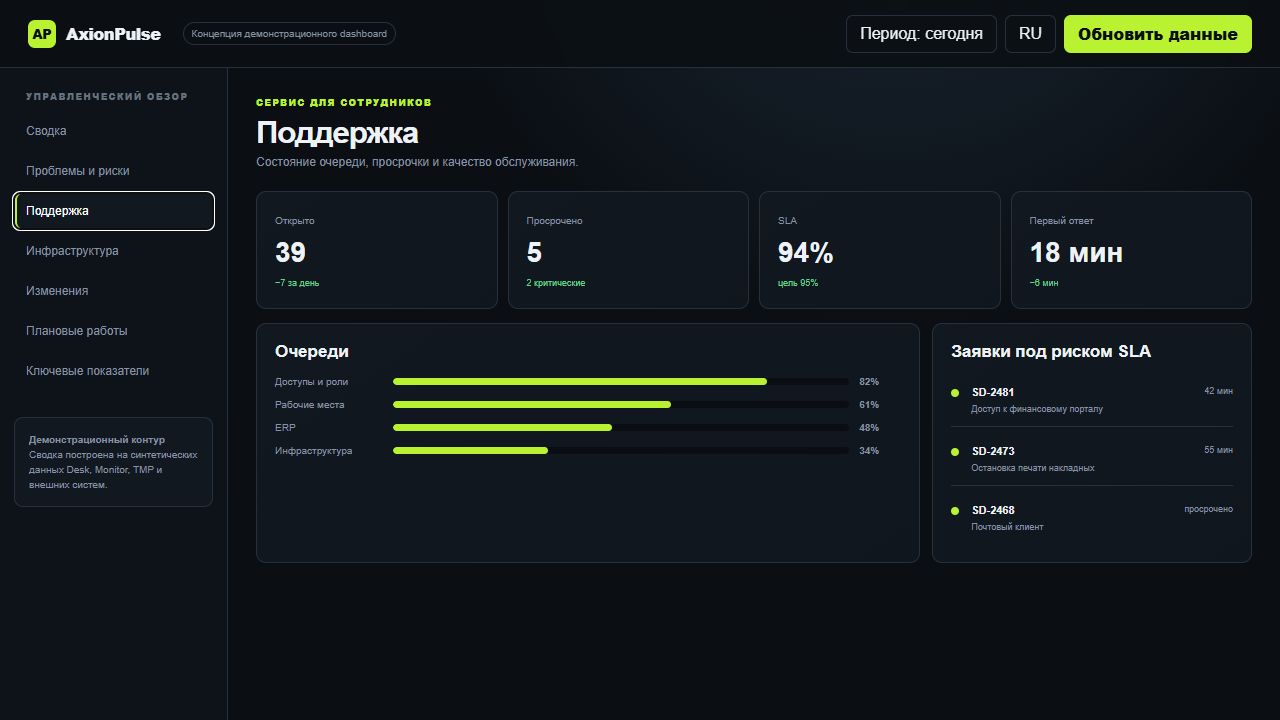
Task: Click the Очереди panel heading
Action: point(312,351)
